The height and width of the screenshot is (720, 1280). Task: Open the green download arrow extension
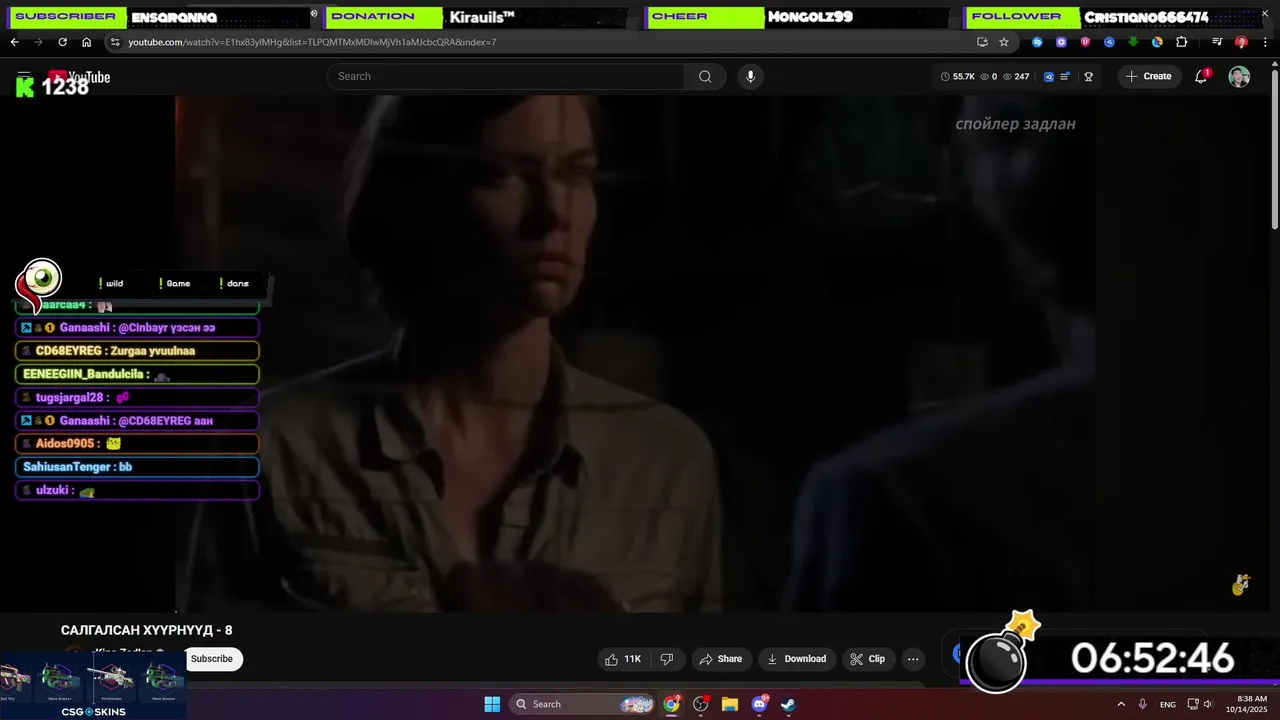point(1133,42)
